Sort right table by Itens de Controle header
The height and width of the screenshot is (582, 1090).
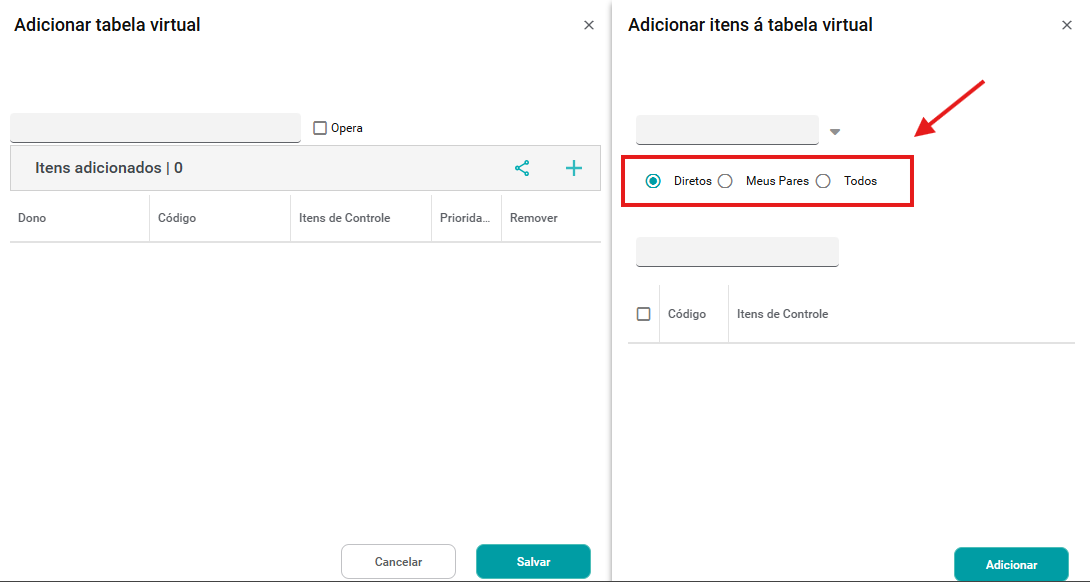[782, 314]
